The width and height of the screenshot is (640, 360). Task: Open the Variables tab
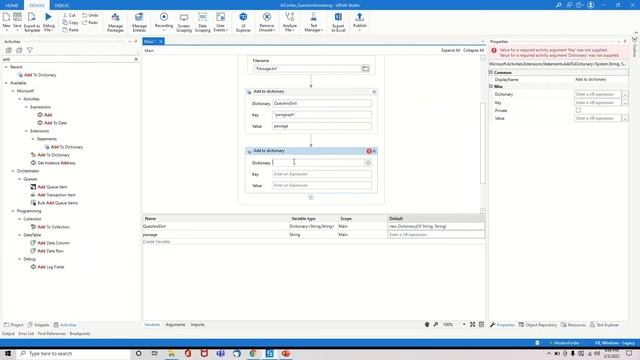coord(152,324)
